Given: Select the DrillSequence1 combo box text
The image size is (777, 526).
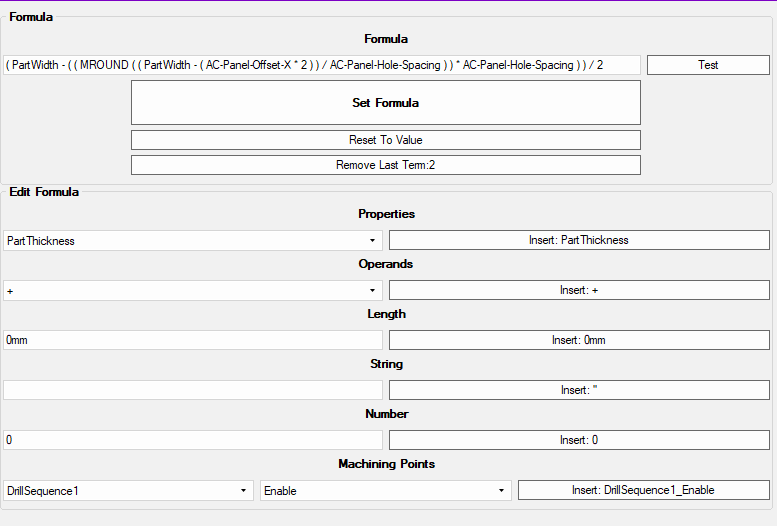Looking at the screenshot, I should click(x=43, y=491).
